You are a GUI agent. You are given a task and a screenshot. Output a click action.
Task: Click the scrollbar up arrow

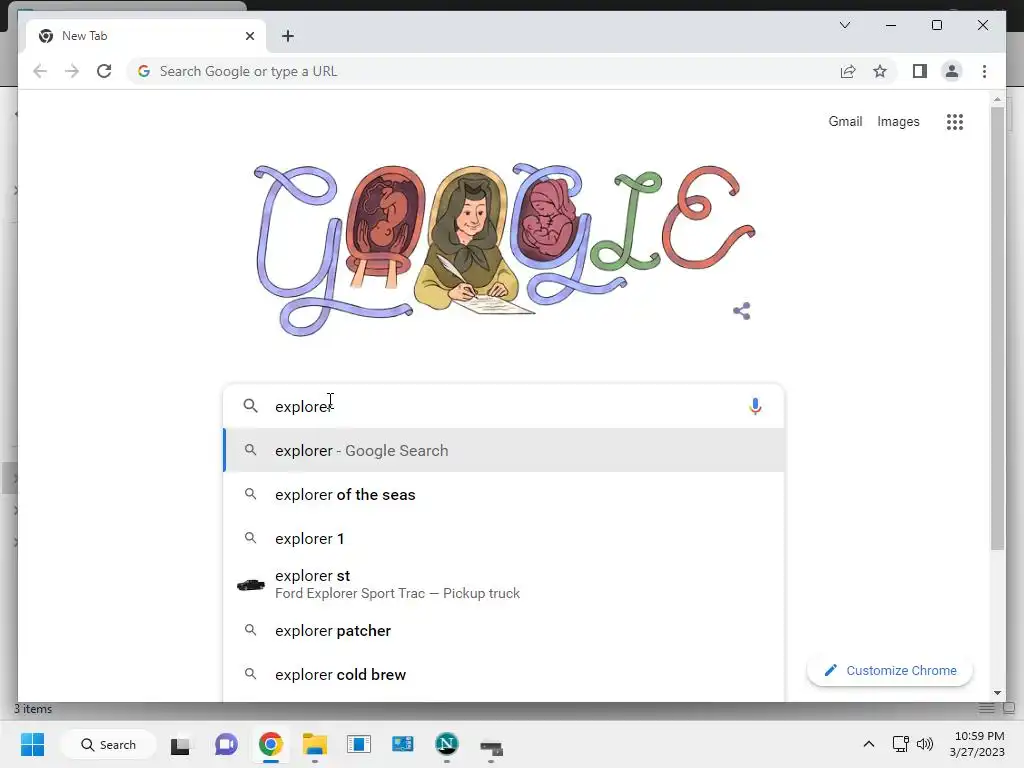pos(997,100)
